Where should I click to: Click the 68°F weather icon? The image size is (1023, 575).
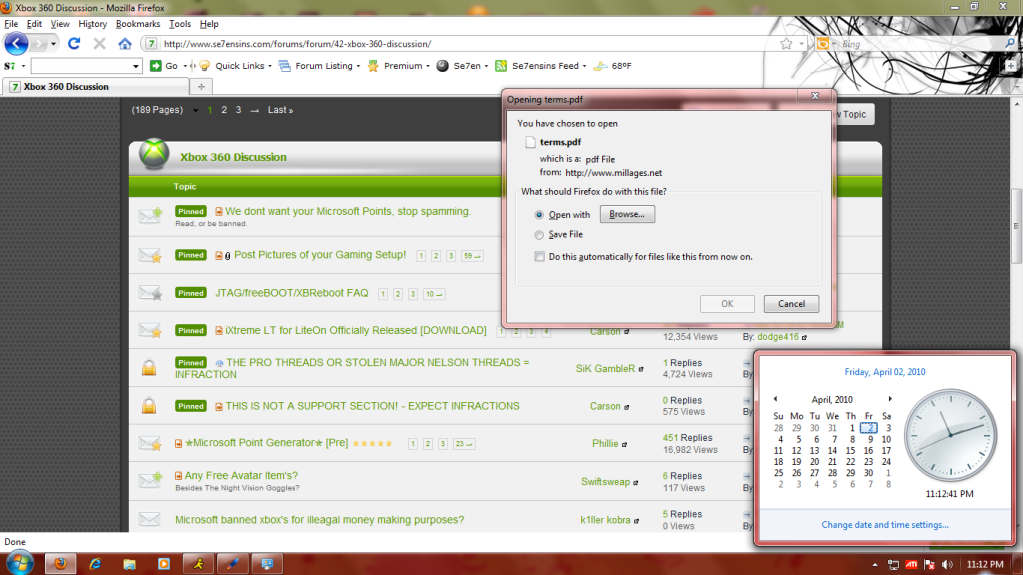coord(600,66)
